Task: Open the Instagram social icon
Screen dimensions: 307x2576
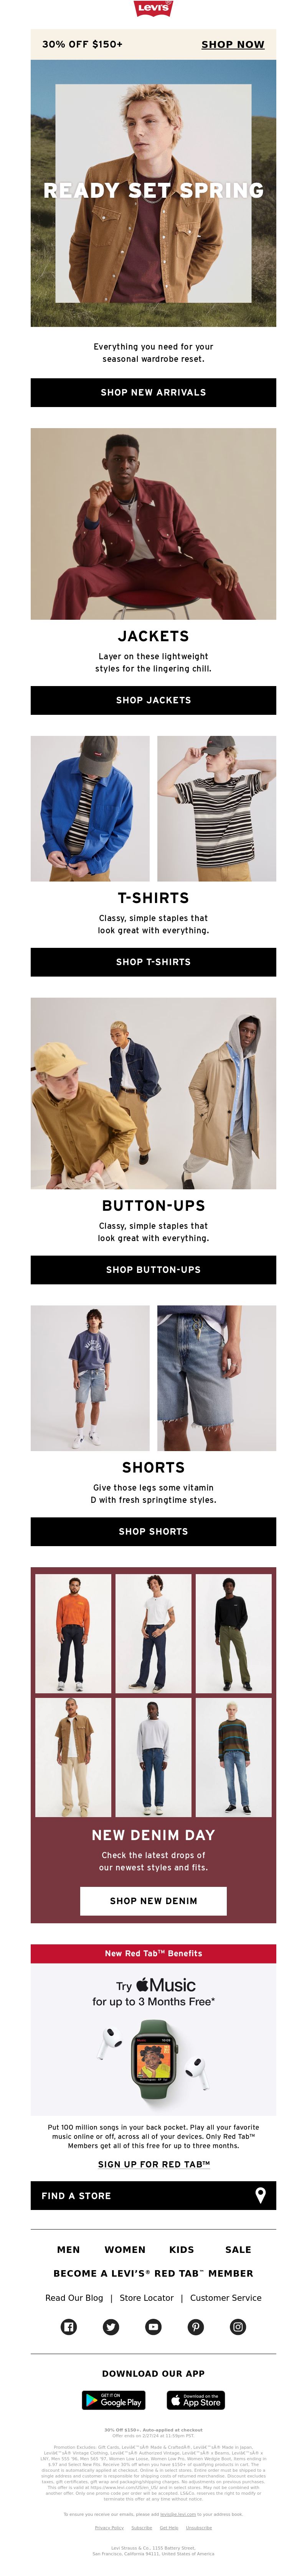Action: coord(238,2326)
